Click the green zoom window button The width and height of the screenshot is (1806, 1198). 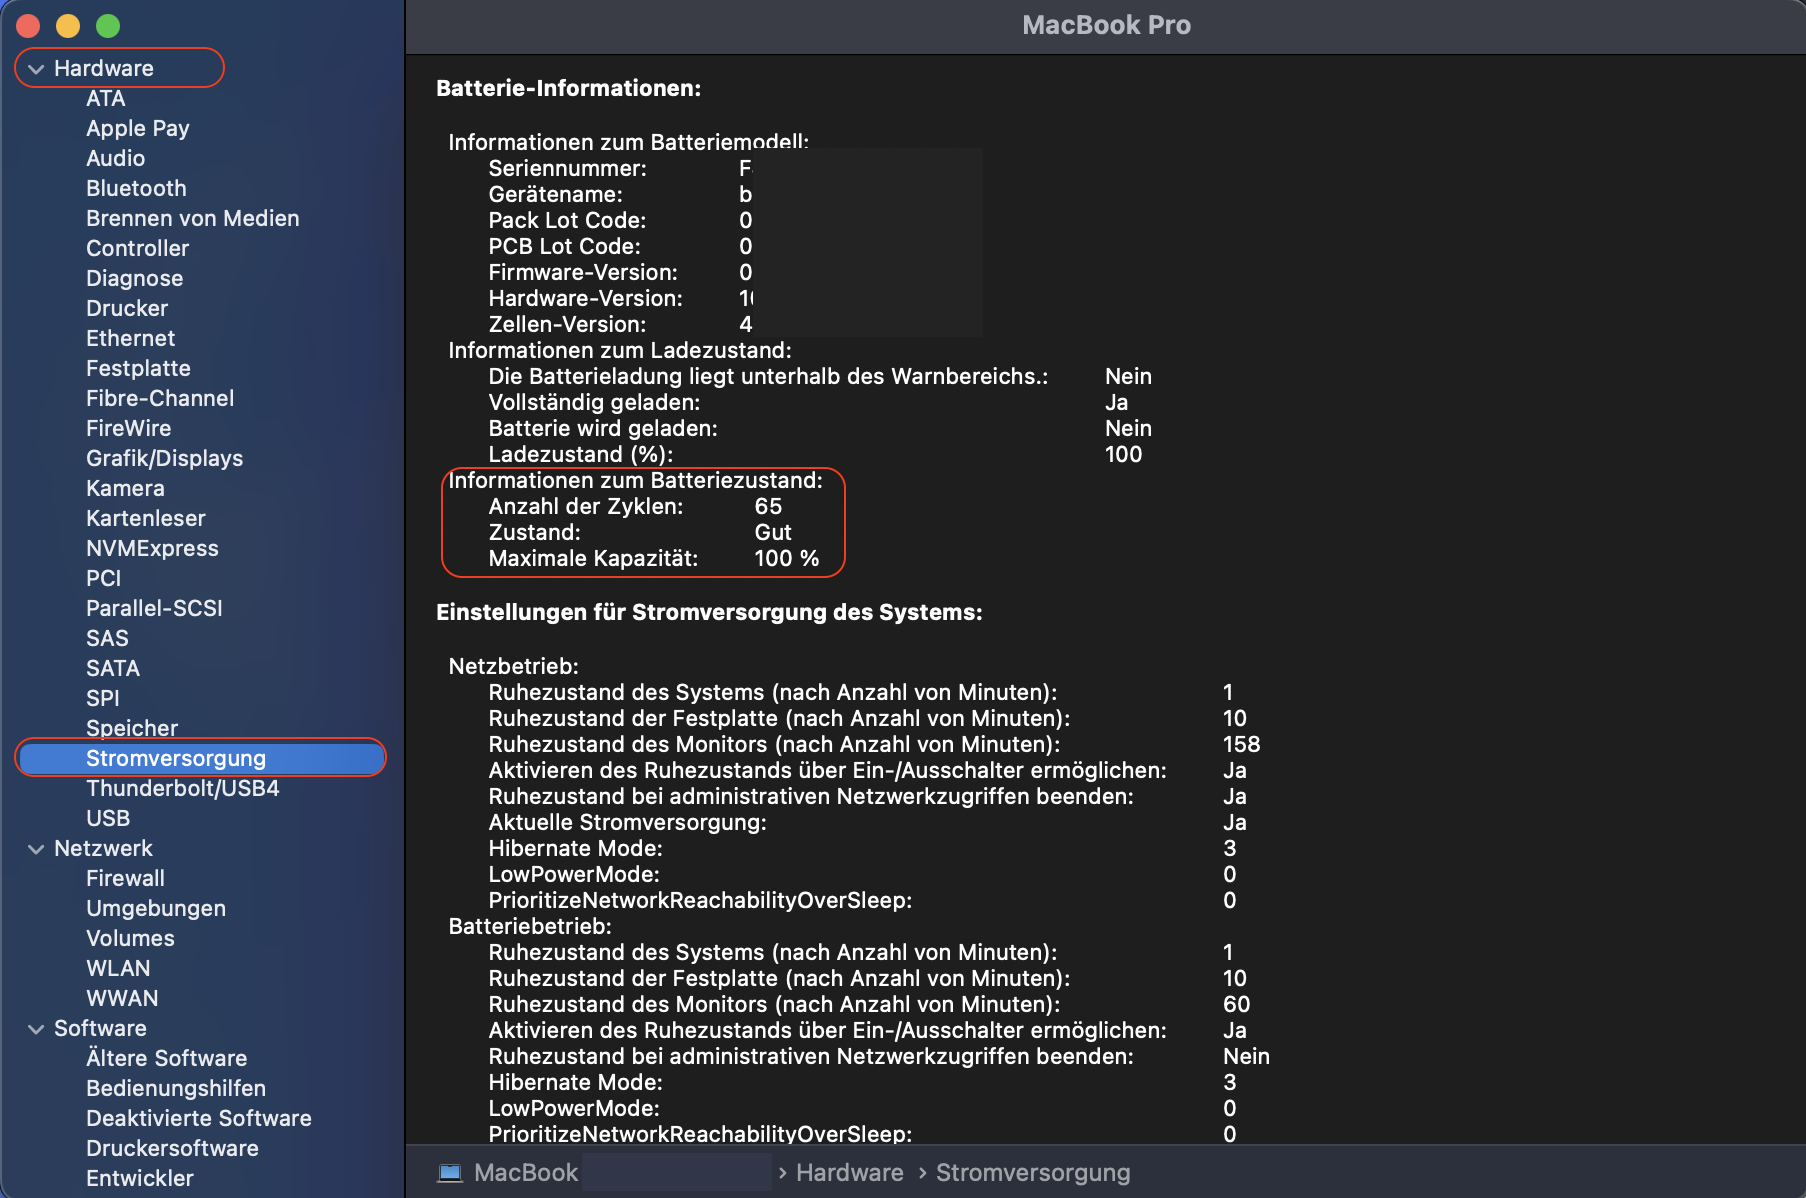[108, 26]
